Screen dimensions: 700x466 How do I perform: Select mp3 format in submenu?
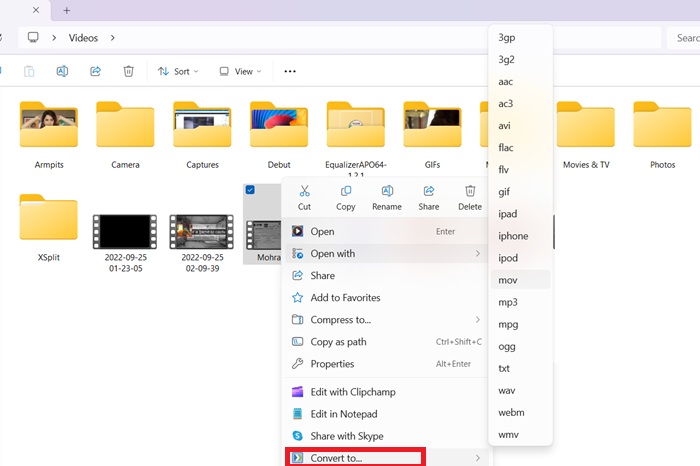coord(521,302)
